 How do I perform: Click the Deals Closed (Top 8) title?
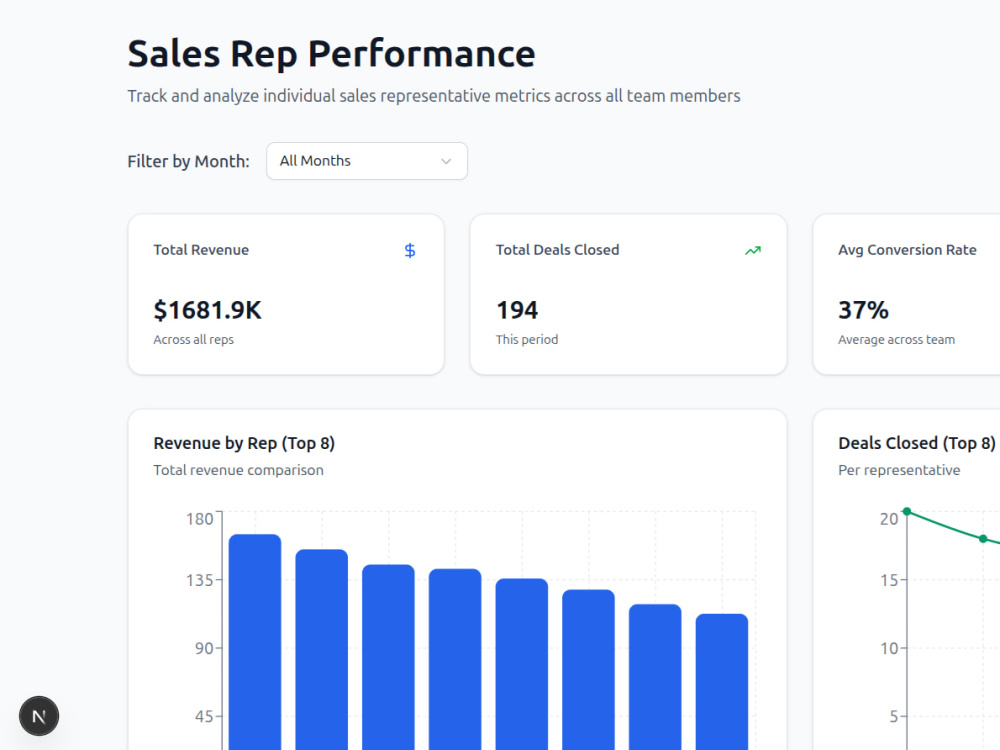click(916, 443)
